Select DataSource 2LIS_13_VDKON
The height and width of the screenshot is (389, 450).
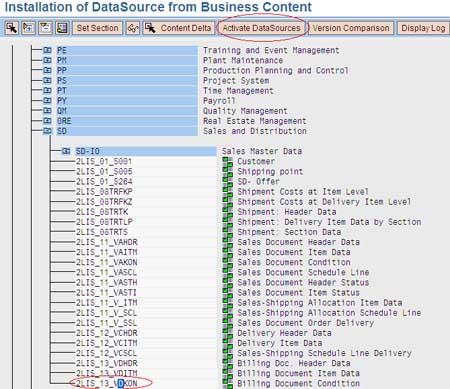(107, 383)
